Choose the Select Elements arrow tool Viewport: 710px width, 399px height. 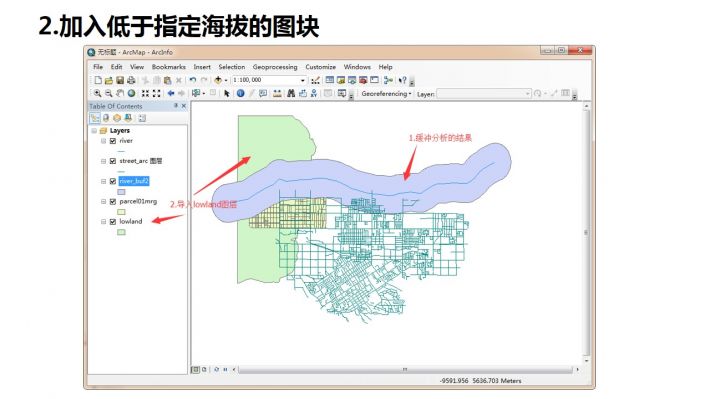pyautogui.click(x=226, y=93)
